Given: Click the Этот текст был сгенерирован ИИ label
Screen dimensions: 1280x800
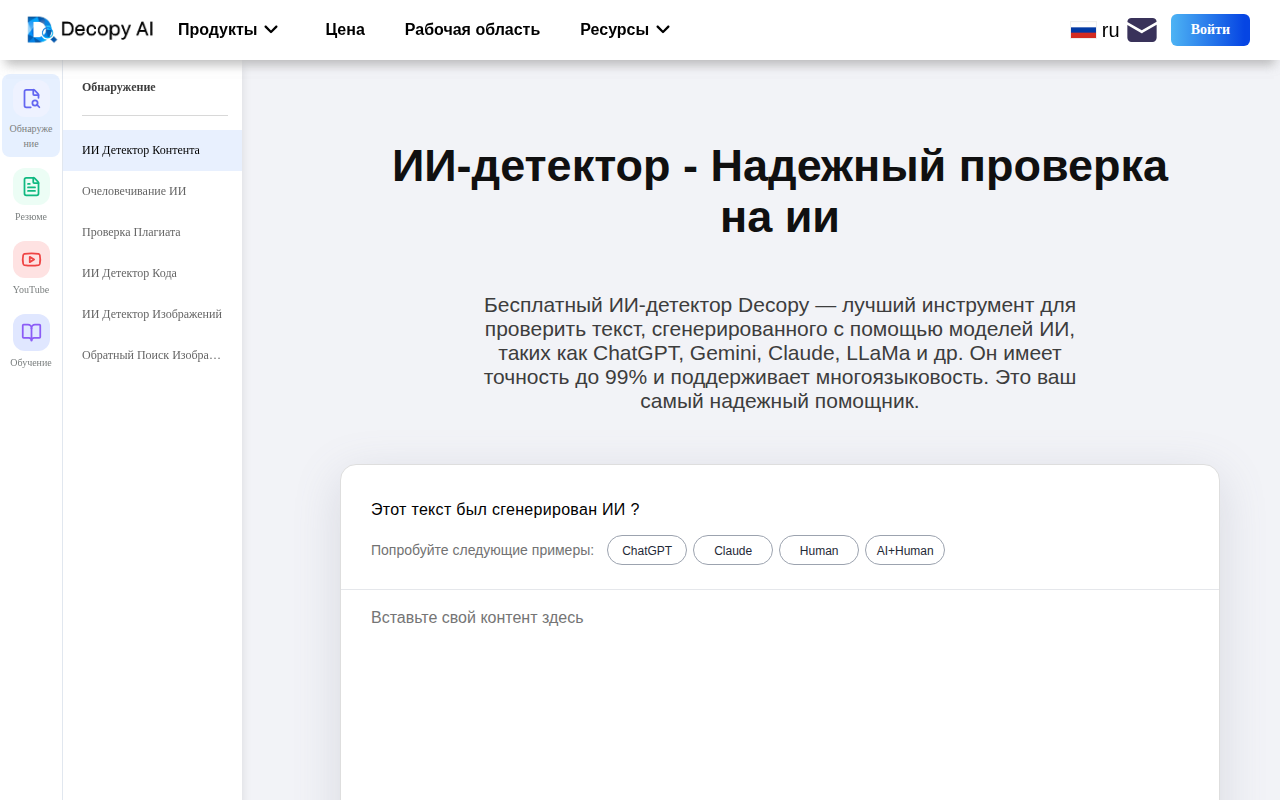Looking at the screenshot, I should [505, 509].
